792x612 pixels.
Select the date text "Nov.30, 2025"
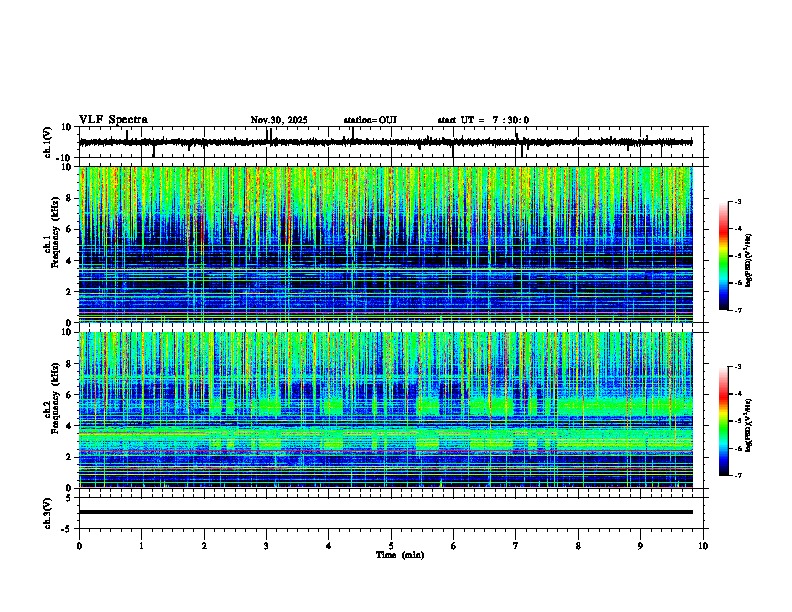coord(279,120)
